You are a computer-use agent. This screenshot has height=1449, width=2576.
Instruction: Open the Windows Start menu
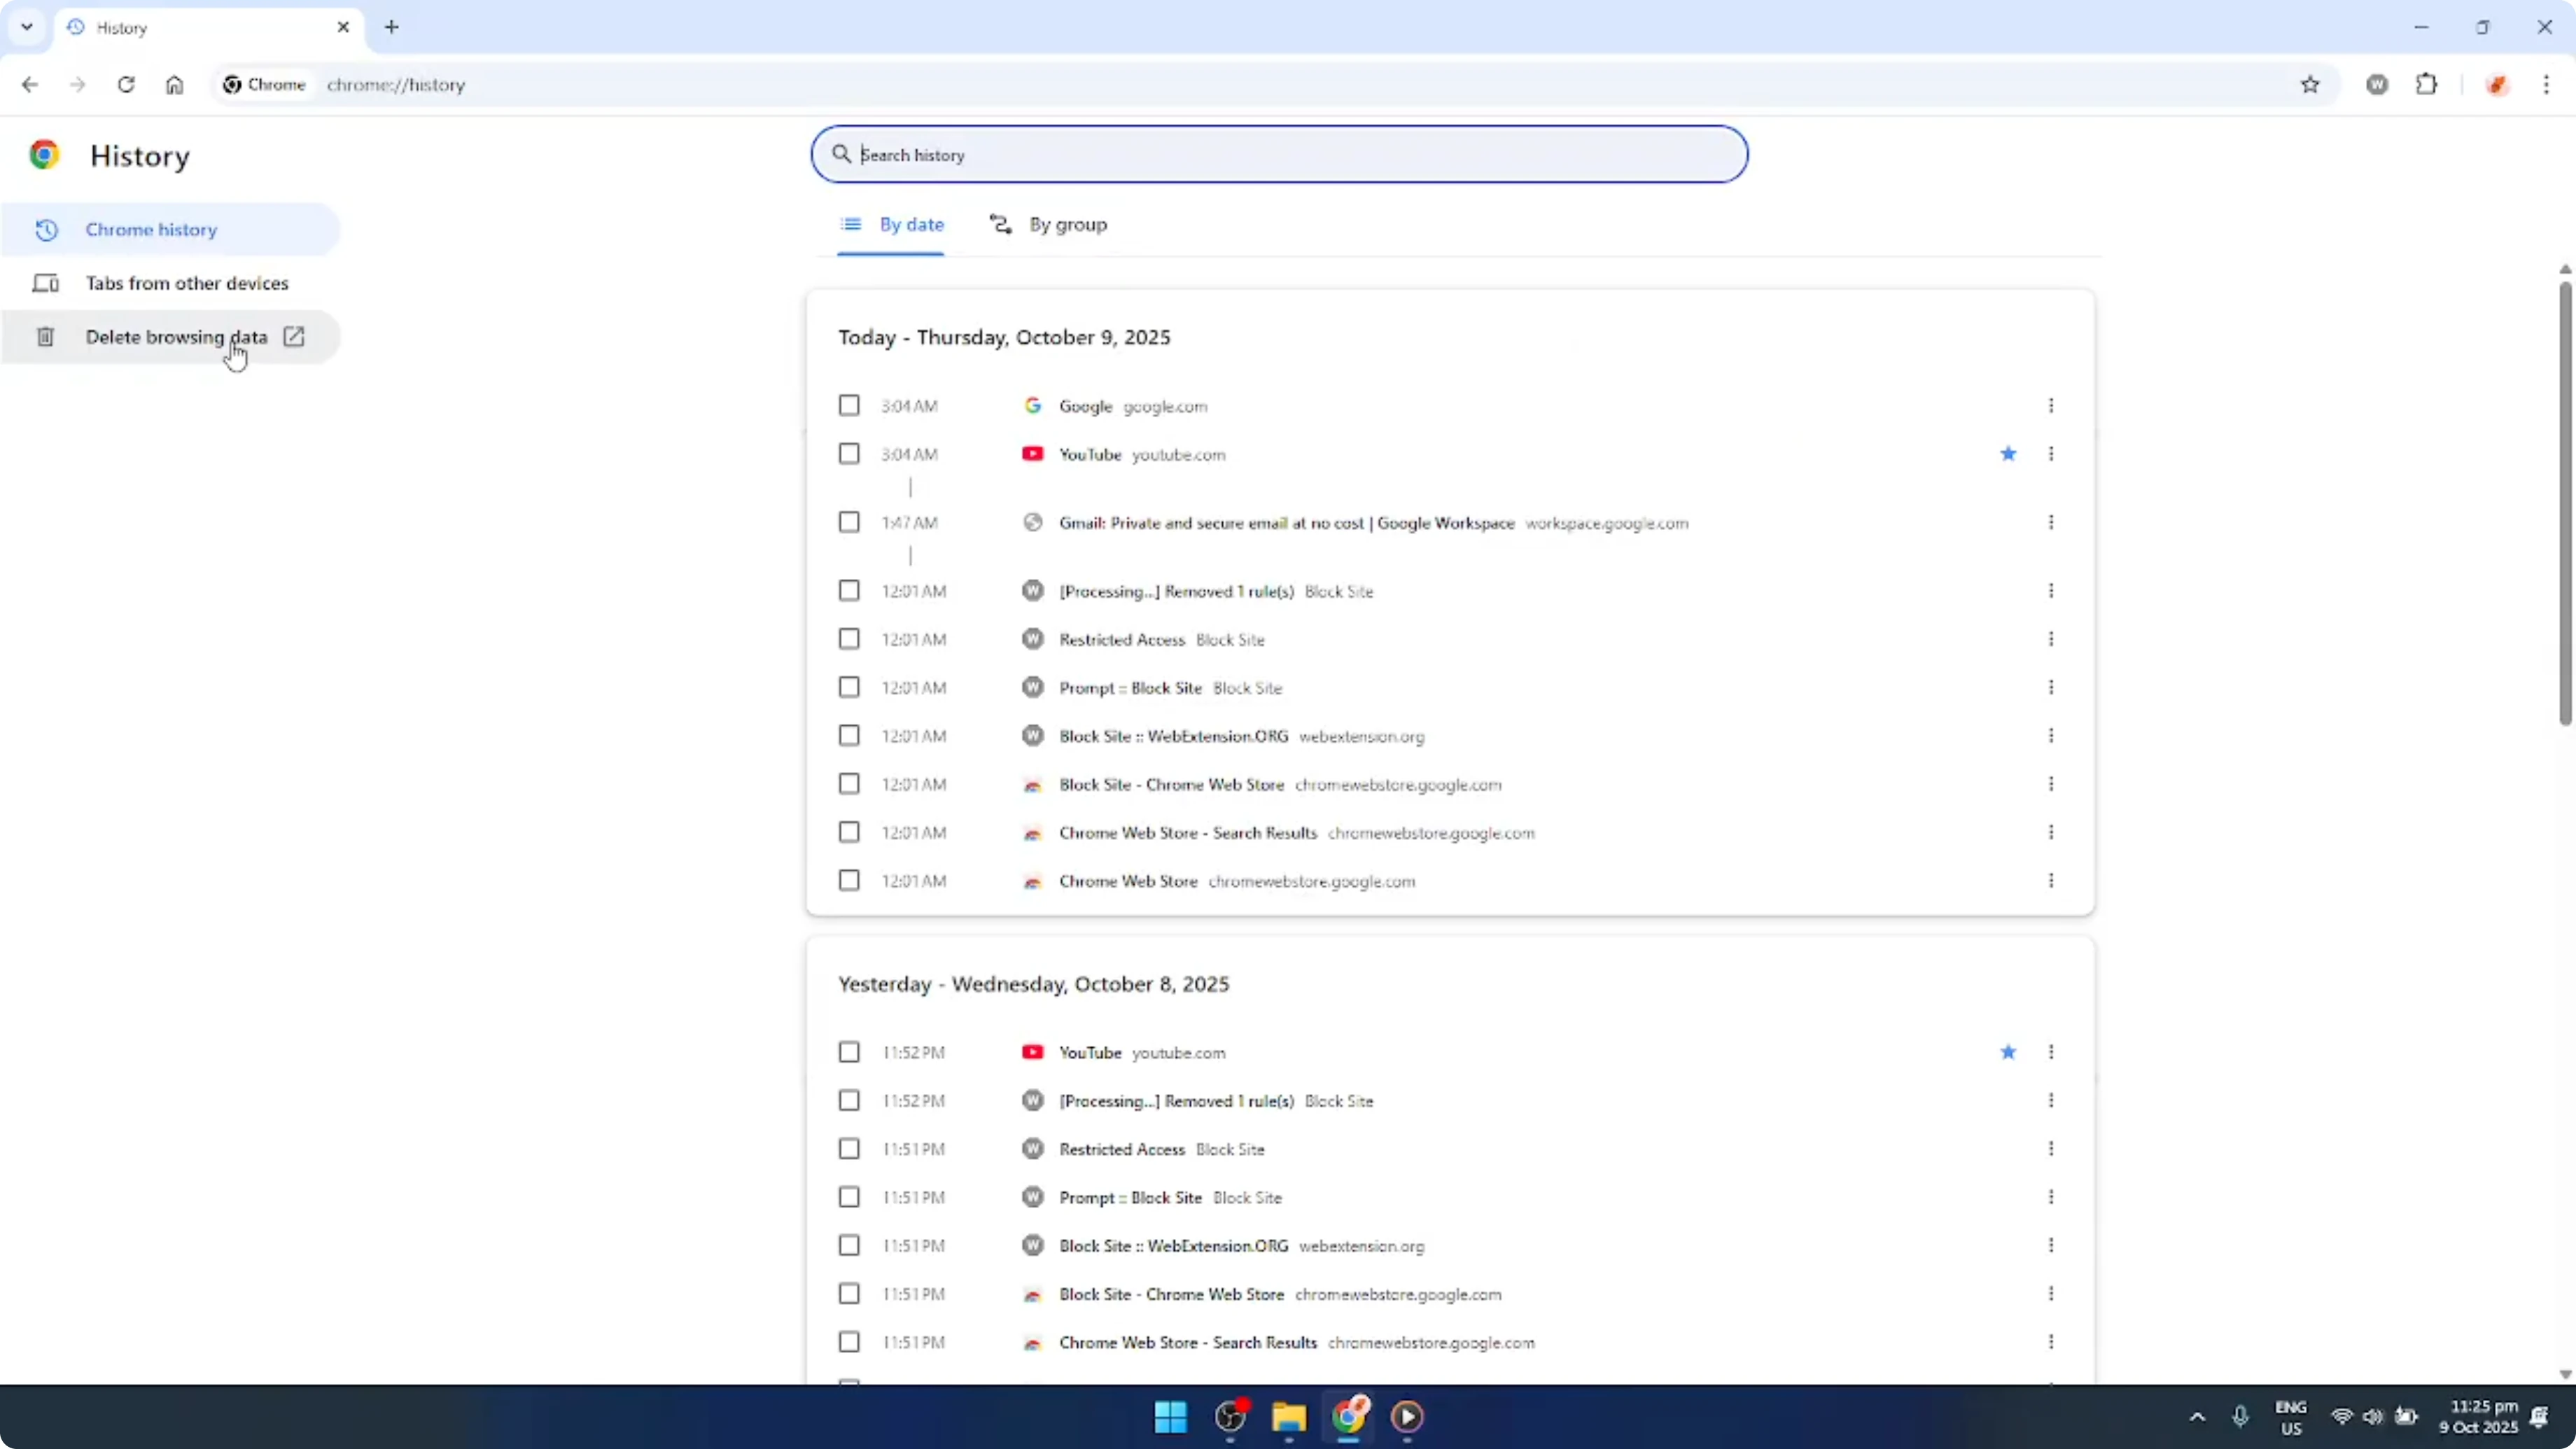click(1170, 1416)
